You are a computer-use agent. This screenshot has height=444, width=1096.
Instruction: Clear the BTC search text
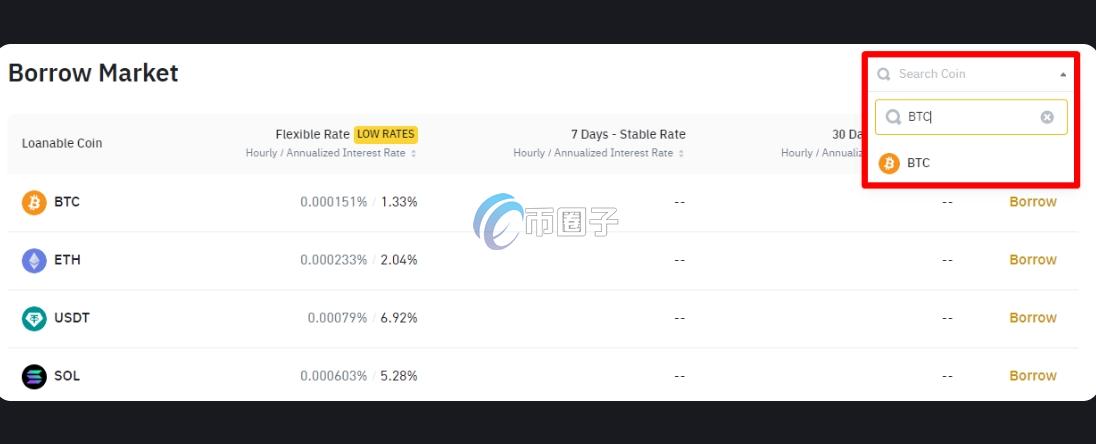point(1047,117)
